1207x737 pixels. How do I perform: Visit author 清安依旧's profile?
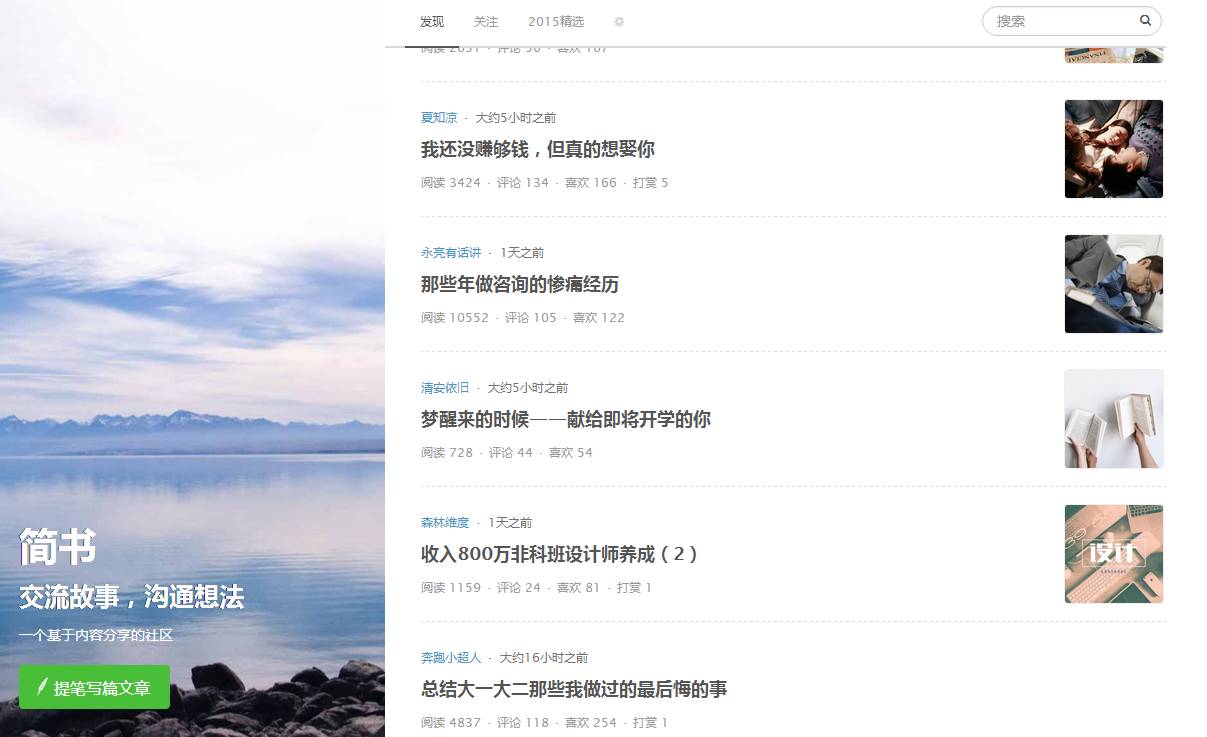click(x=445, y=387)
